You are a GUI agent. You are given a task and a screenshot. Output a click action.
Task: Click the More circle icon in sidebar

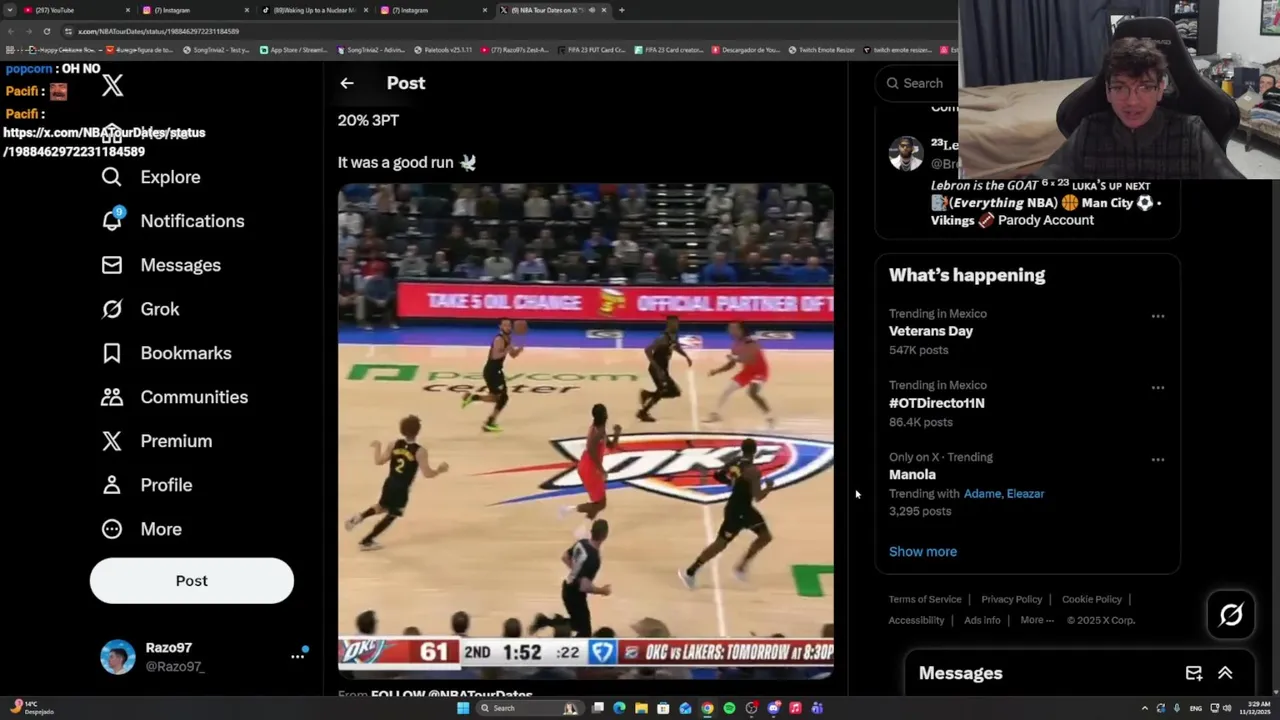[112, 529]
